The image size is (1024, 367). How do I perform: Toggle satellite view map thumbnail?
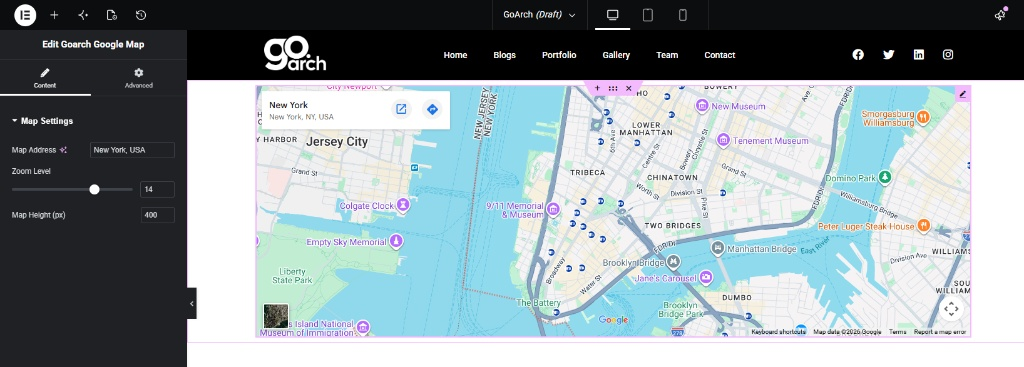point(276,316)
